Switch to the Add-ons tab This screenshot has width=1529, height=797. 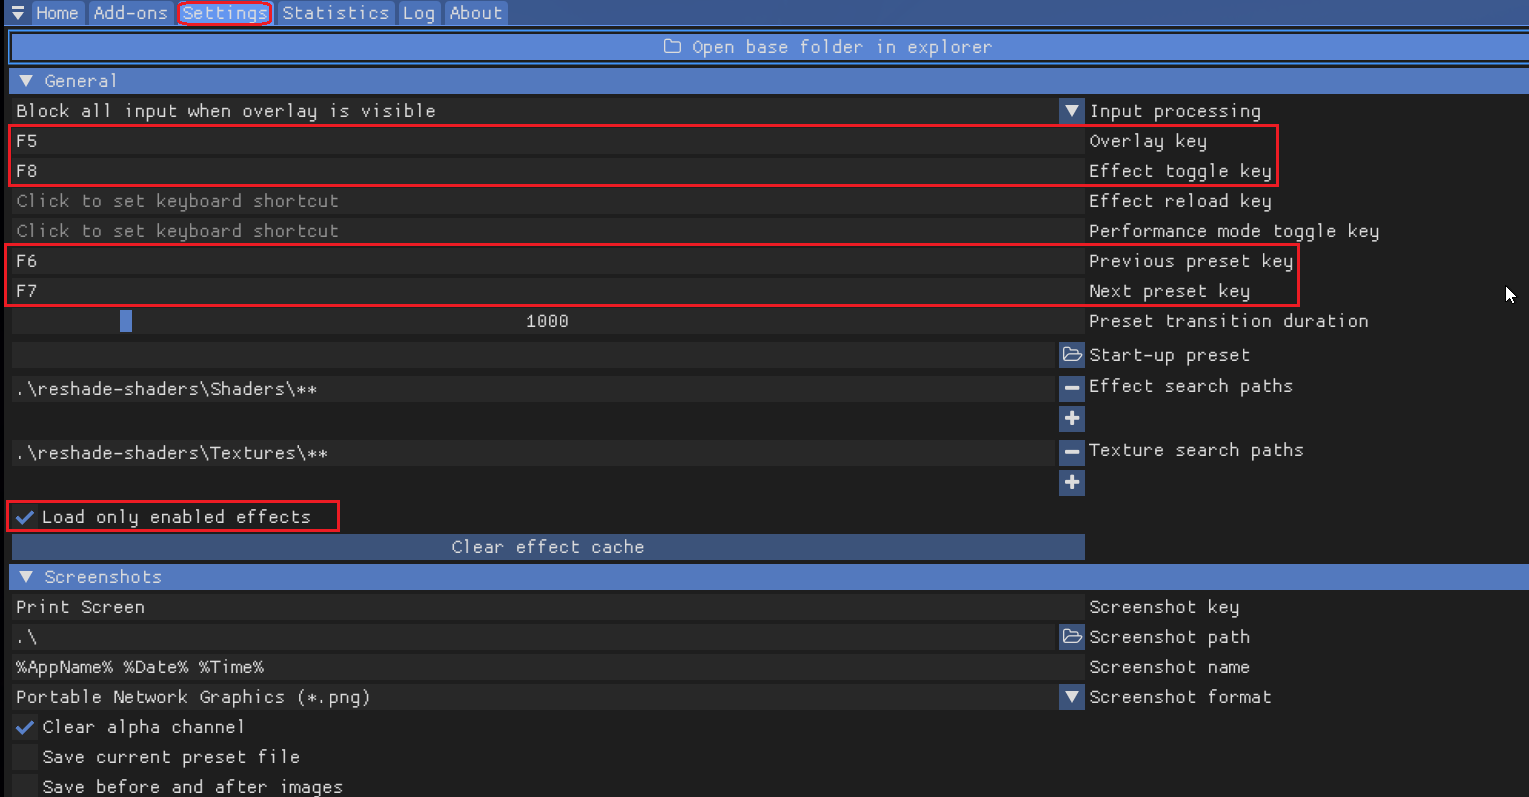coord(130,13)
